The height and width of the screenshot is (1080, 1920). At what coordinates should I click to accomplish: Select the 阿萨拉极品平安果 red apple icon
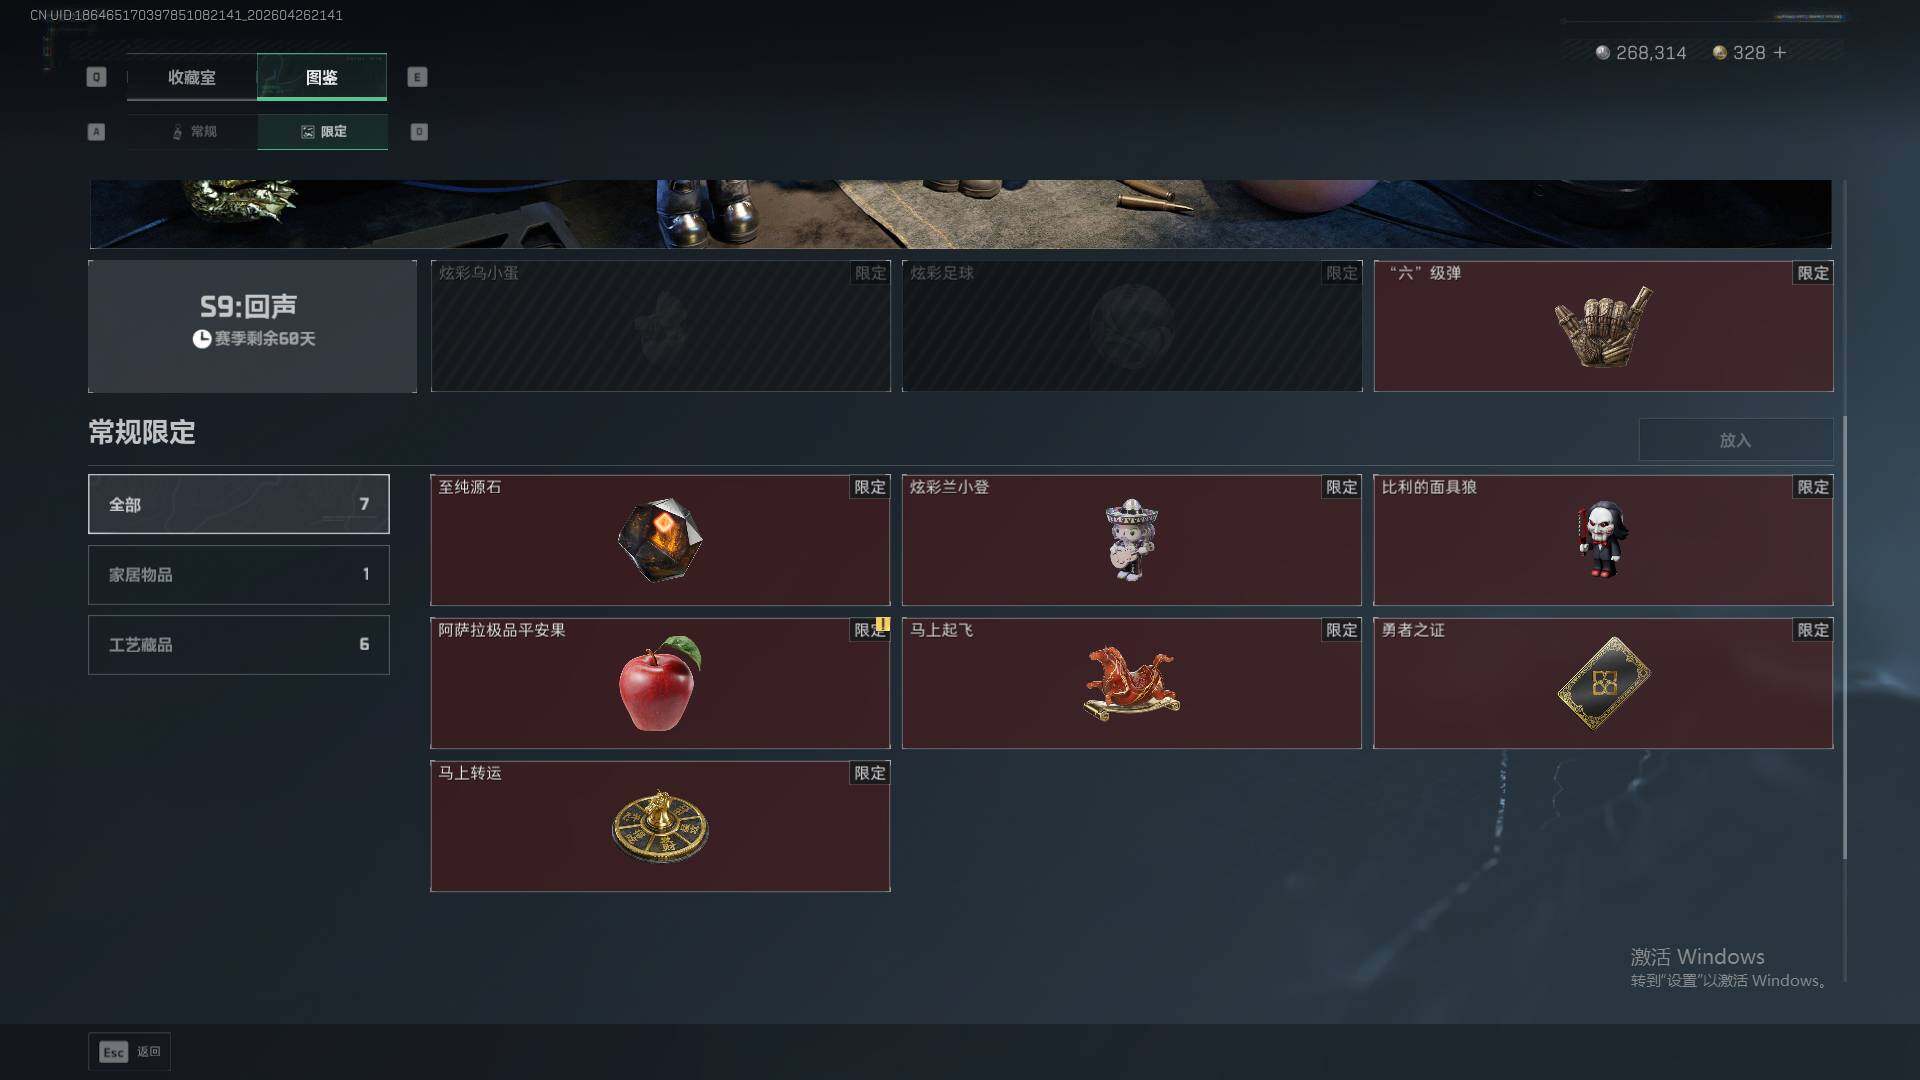pos(660,683)
